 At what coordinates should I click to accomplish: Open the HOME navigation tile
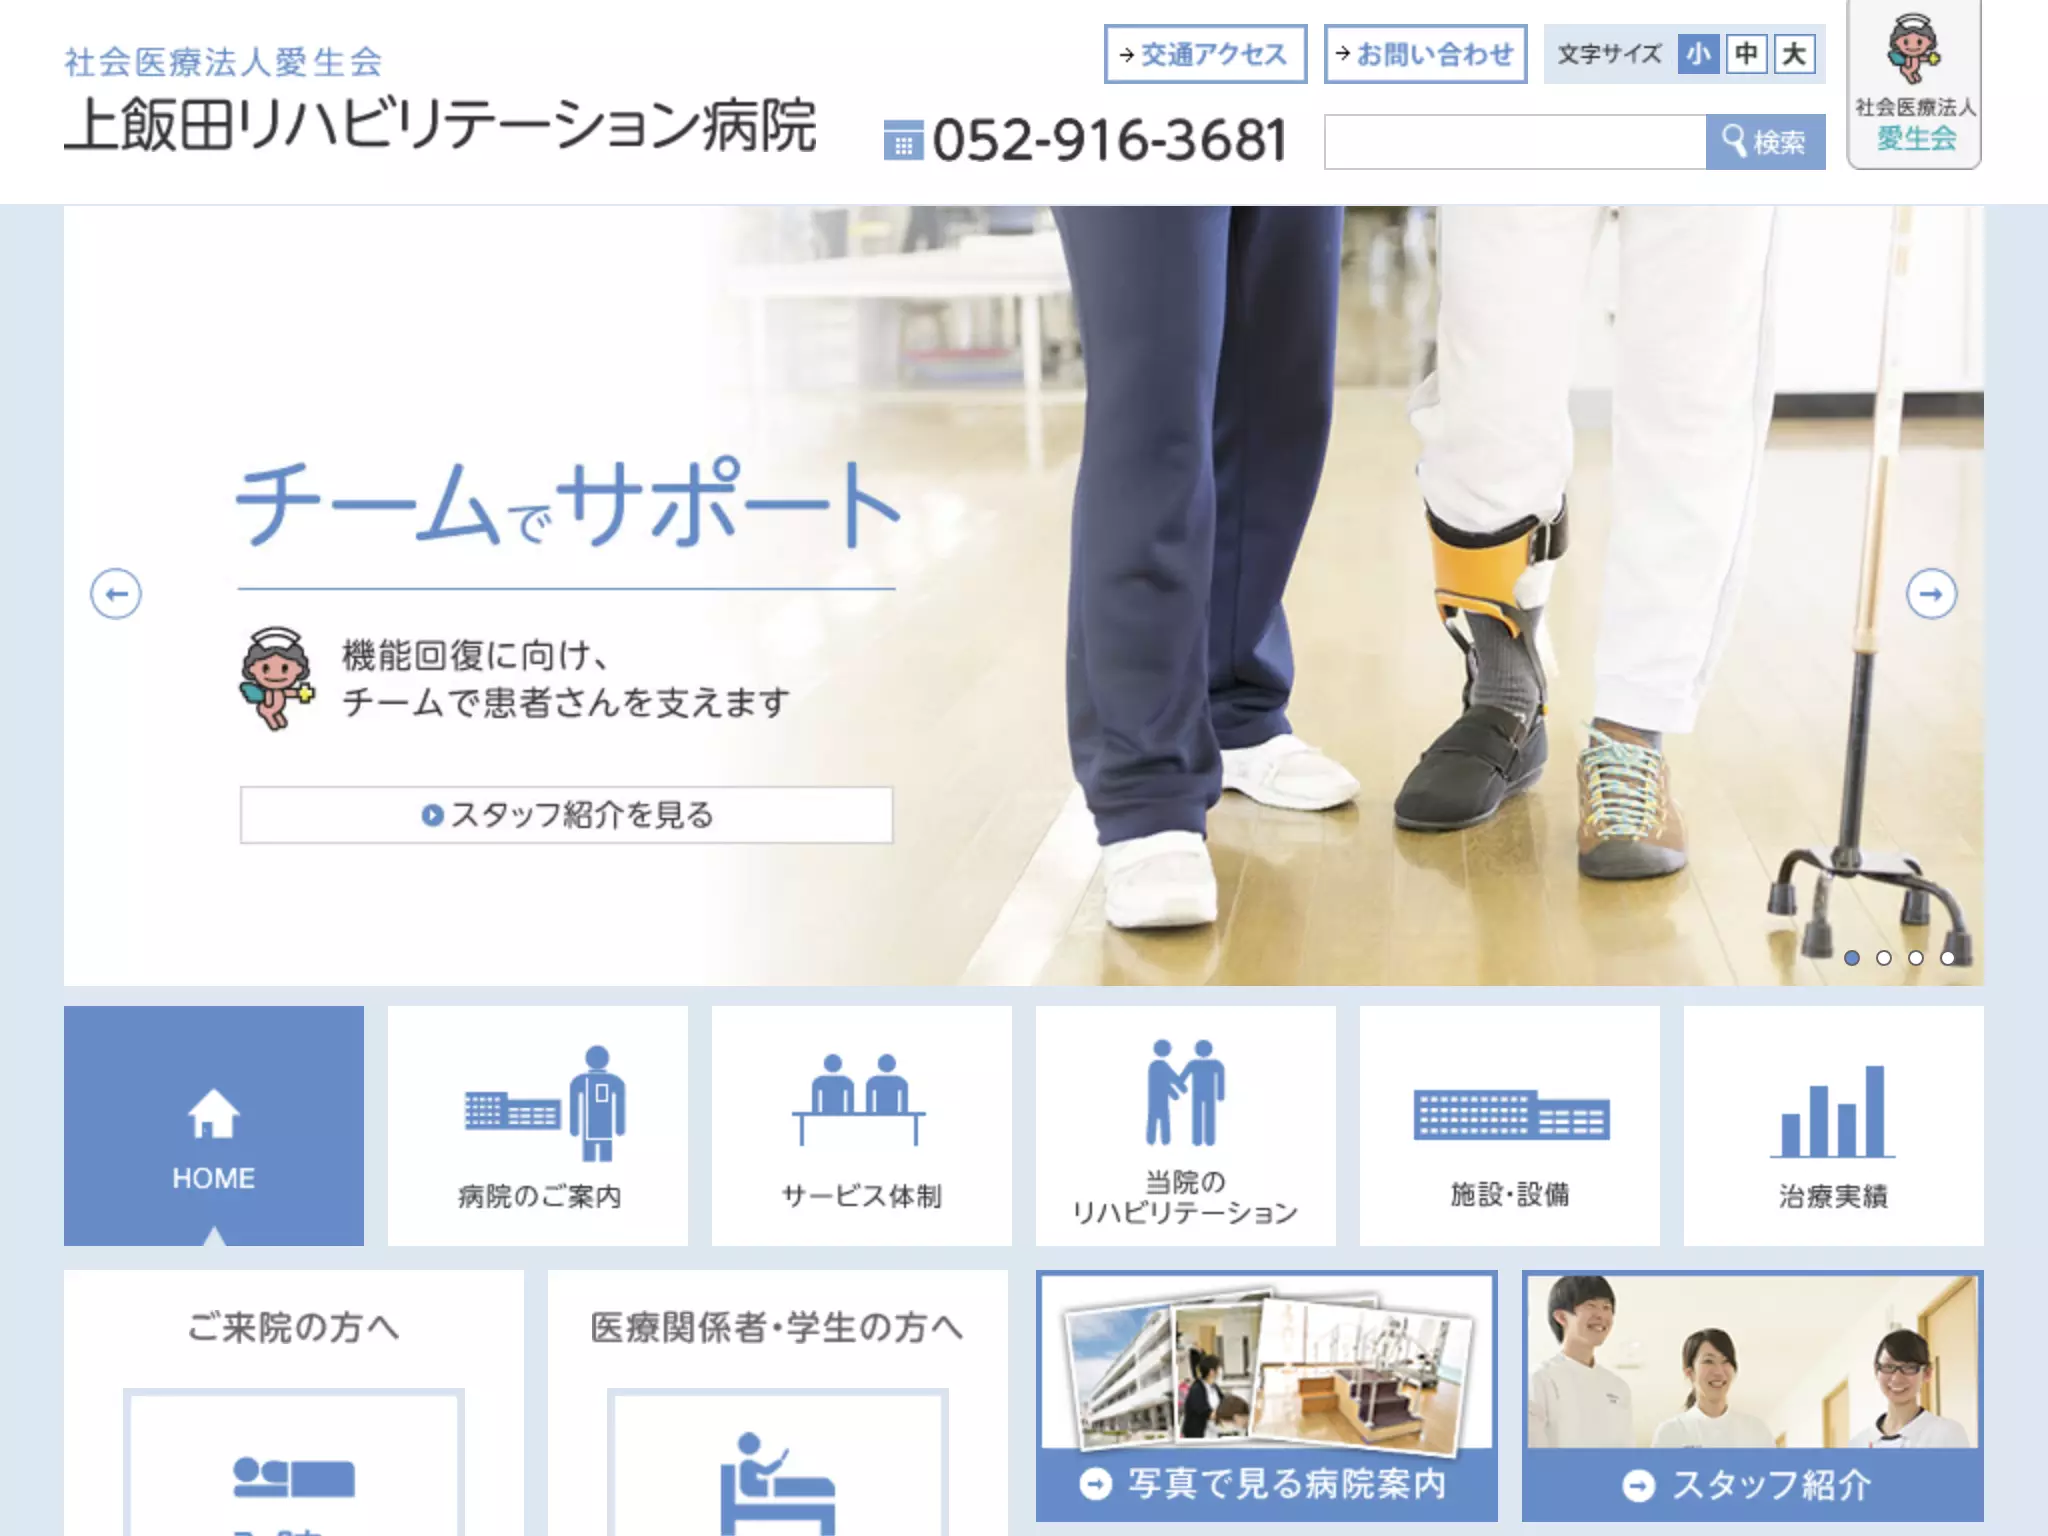pyautogui.click(x=214, y=1126)
